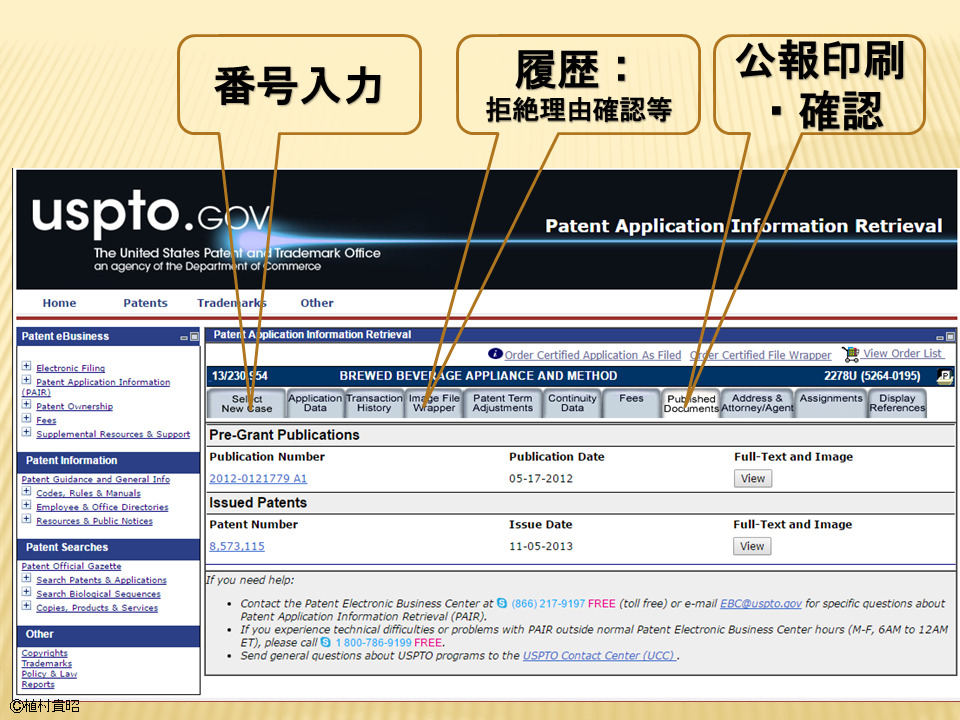The image size is (960, 720).
Task: Open Other in the top navigation
Action: coord(317,303)
